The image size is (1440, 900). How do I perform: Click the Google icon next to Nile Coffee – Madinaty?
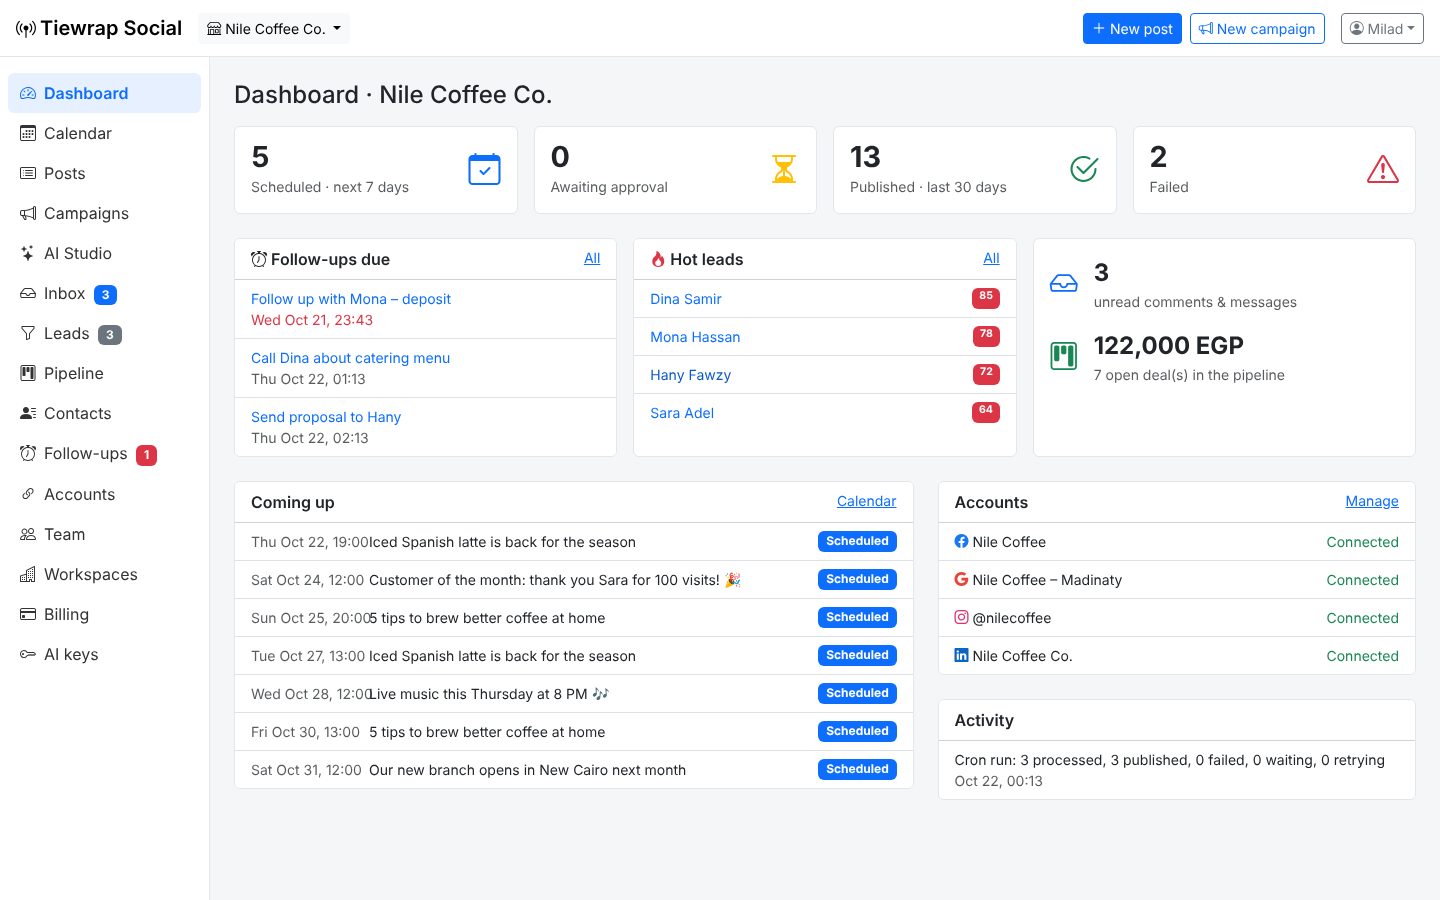tap(961, 579)
